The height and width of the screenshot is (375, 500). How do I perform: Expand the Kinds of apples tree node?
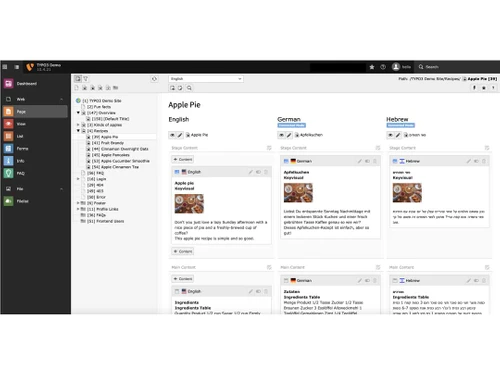78,125
